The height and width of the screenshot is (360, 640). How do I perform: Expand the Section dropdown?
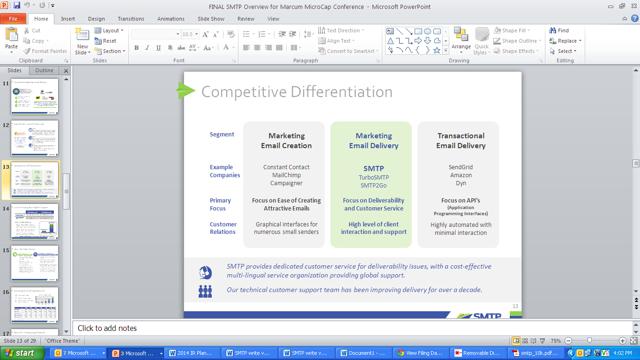point(110,51)
